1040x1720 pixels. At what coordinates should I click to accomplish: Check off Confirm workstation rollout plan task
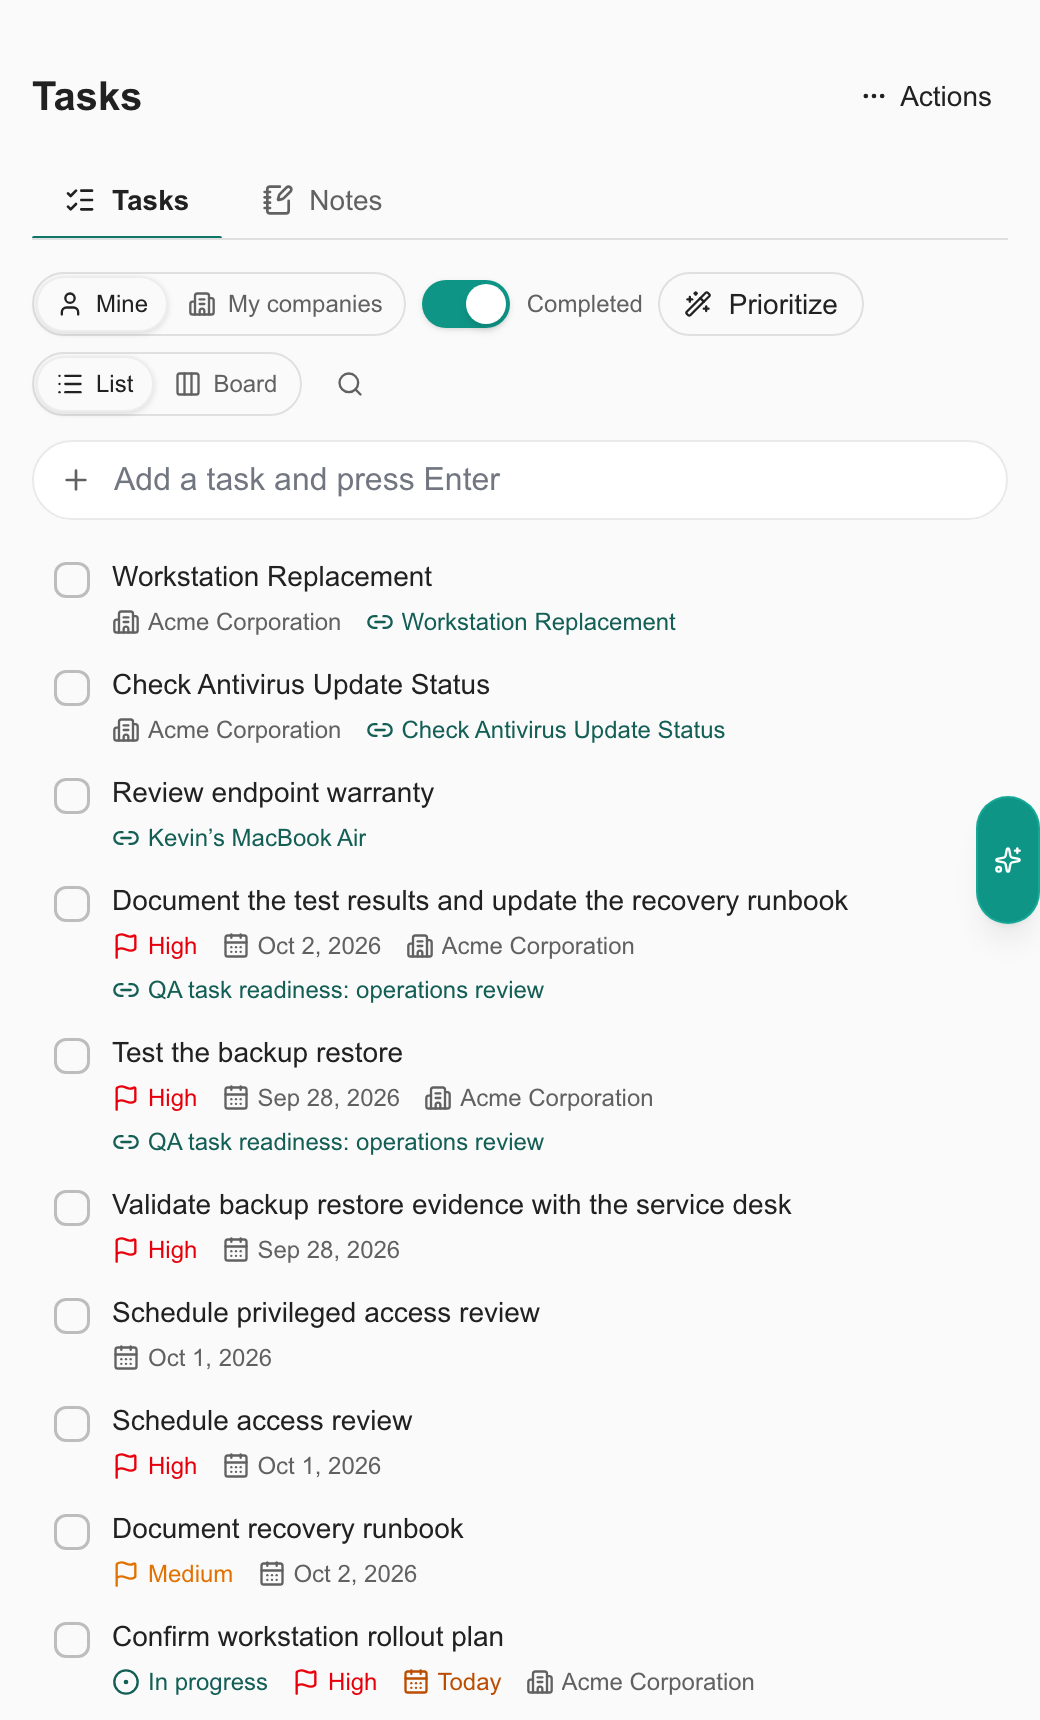click(72, 1639)
